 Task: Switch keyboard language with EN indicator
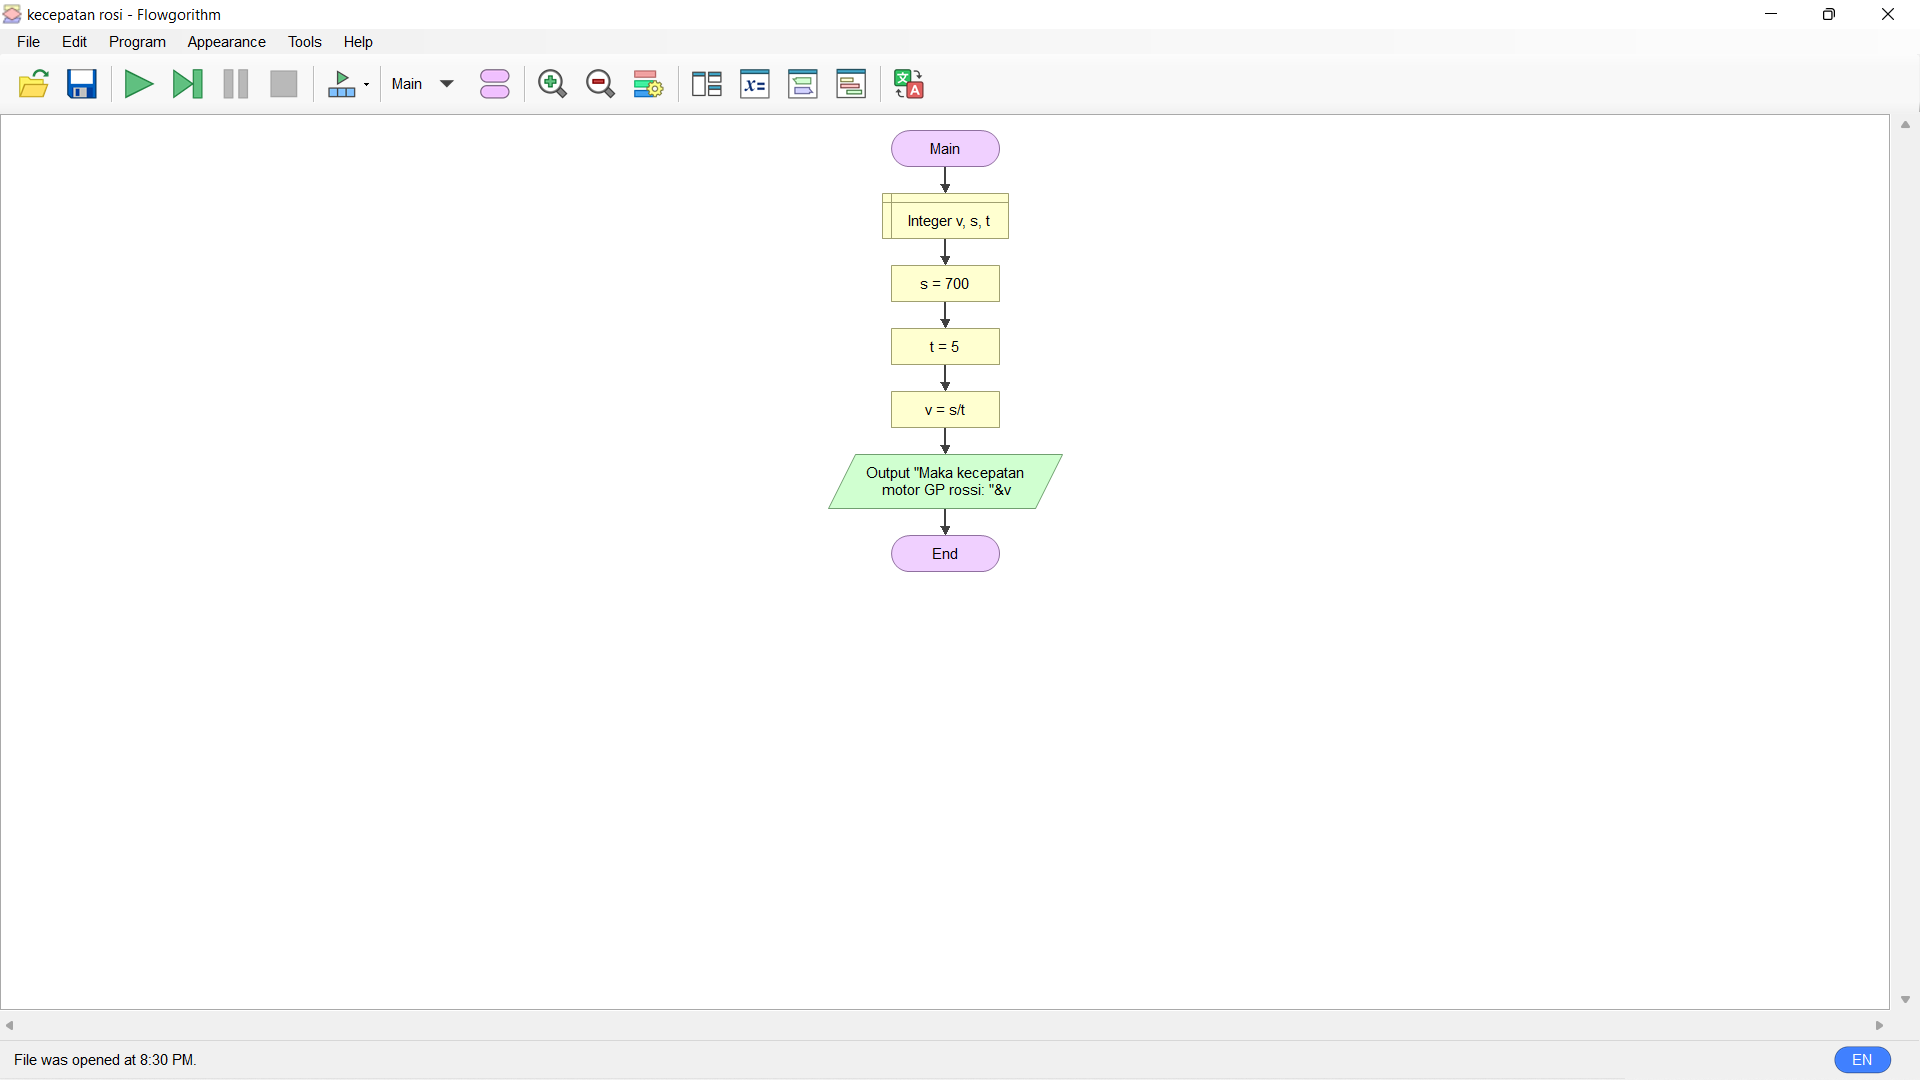(x=1862, y=1060)
